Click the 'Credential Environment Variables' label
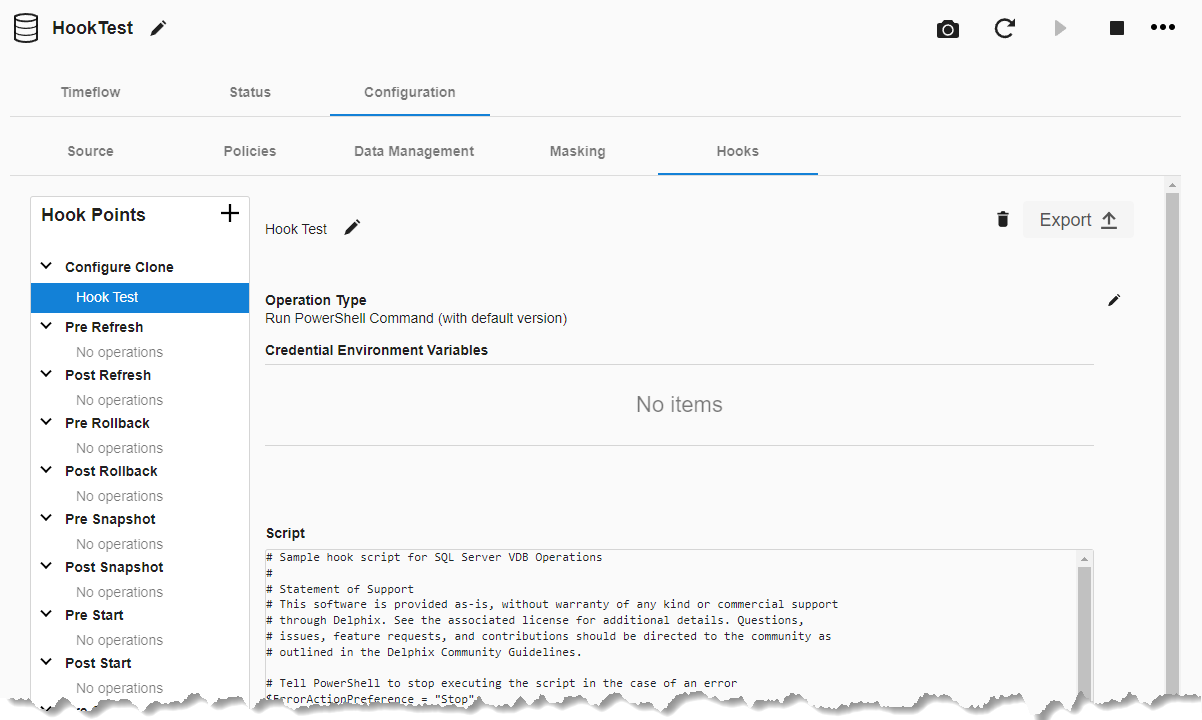The image size is (1202, 720). [x=376, y=350]
